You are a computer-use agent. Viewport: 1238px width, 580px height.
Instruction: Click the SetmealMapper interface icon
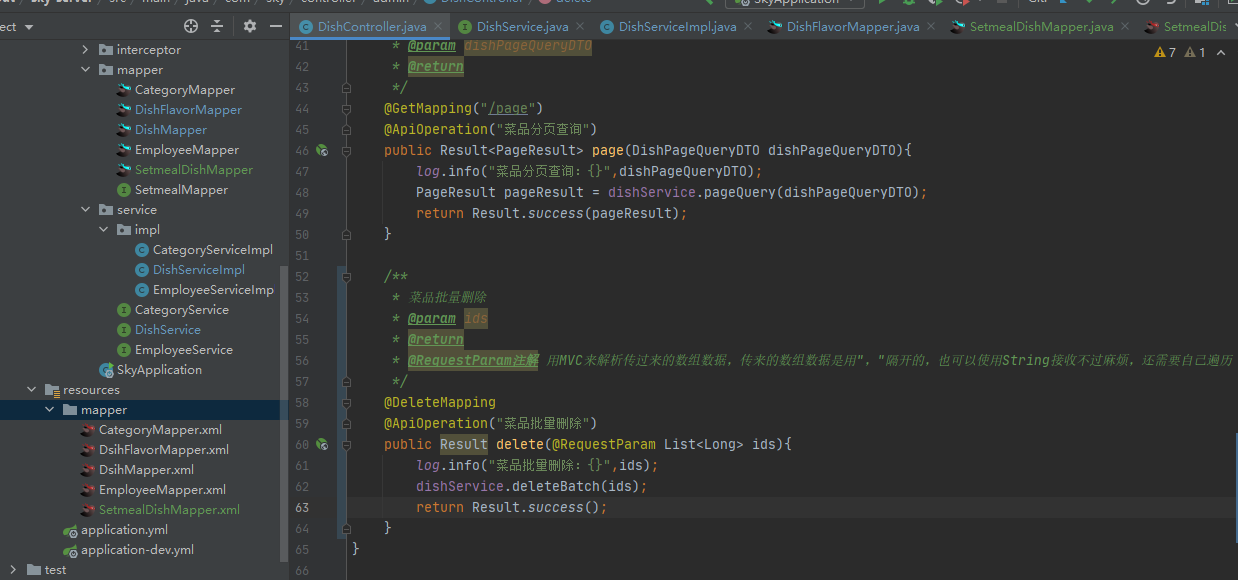(x=124, y=190)
